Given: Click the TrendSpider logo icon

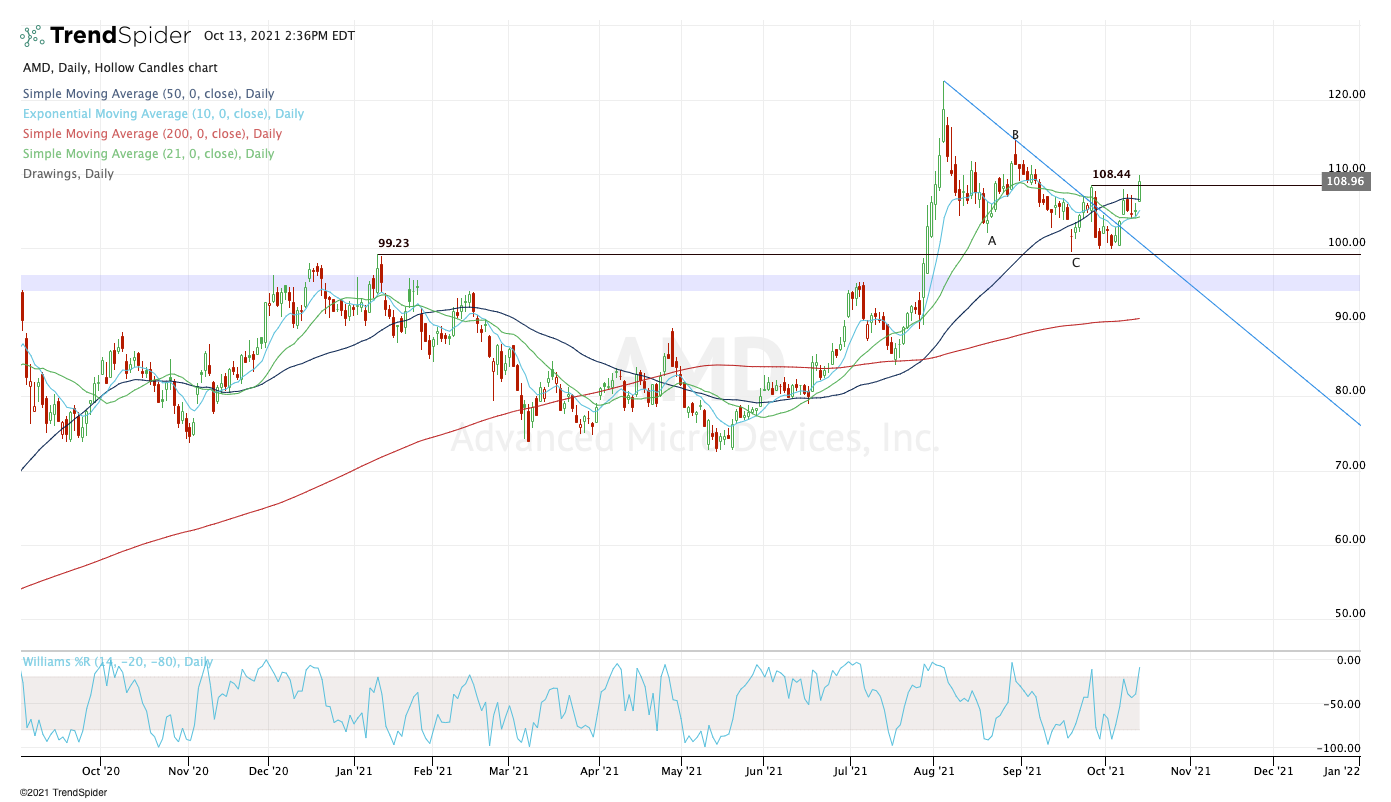Looking at the screenshot, I should pos(32,36).
